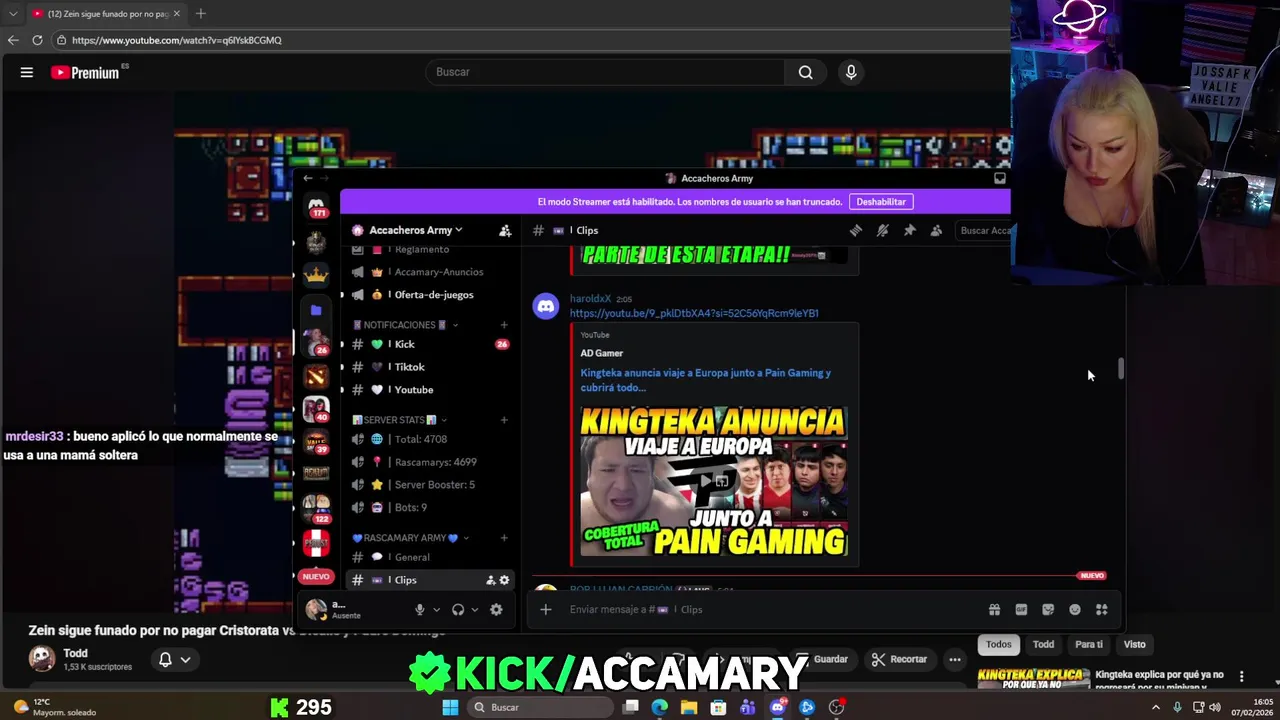Add channel to SERVER STATS category plus
This screenshot has width=1280, height=720.
(504, 420)
